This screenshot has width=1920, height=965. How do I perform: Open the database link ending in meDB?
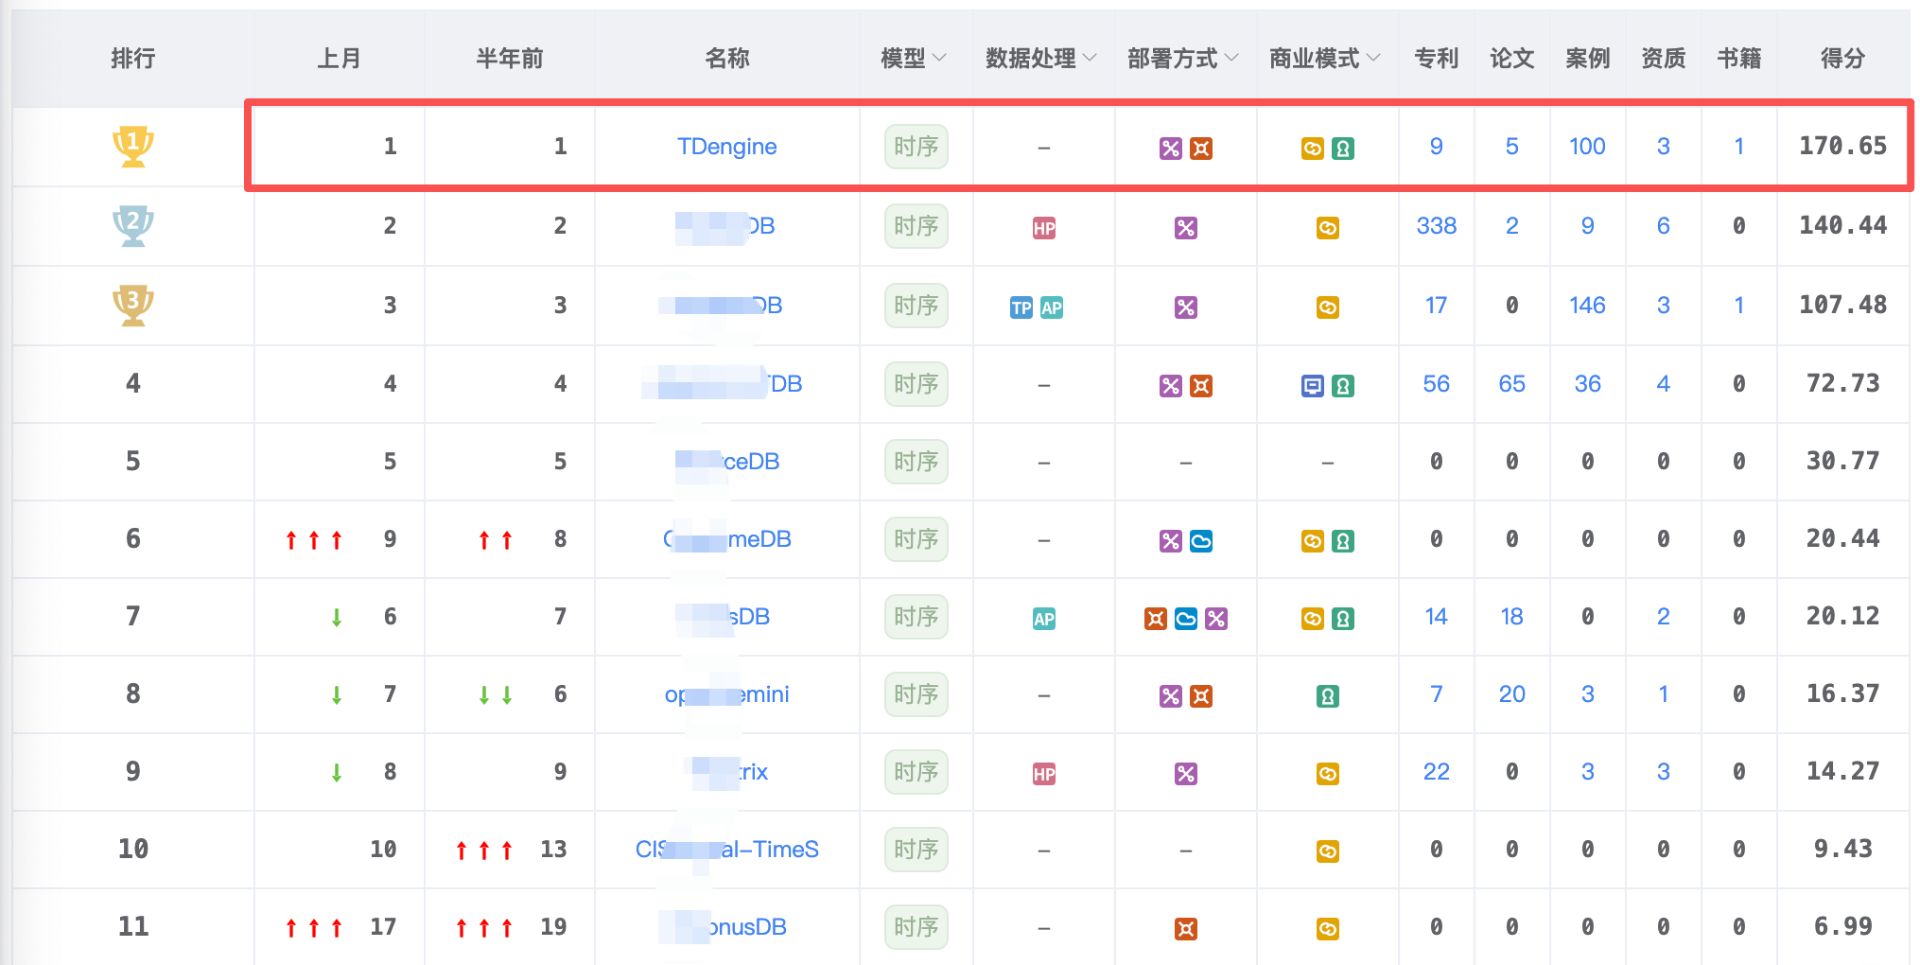[727, 540]
